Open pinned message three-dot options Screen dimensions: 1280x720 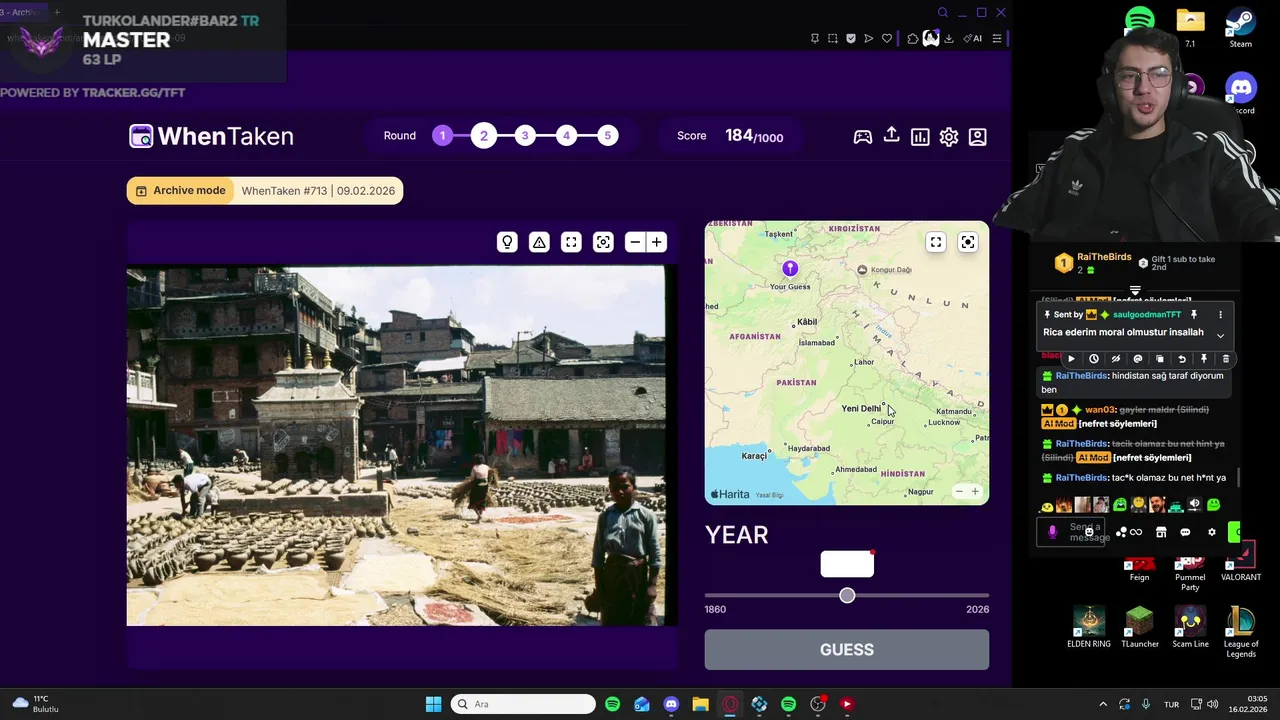point(1220,315)
